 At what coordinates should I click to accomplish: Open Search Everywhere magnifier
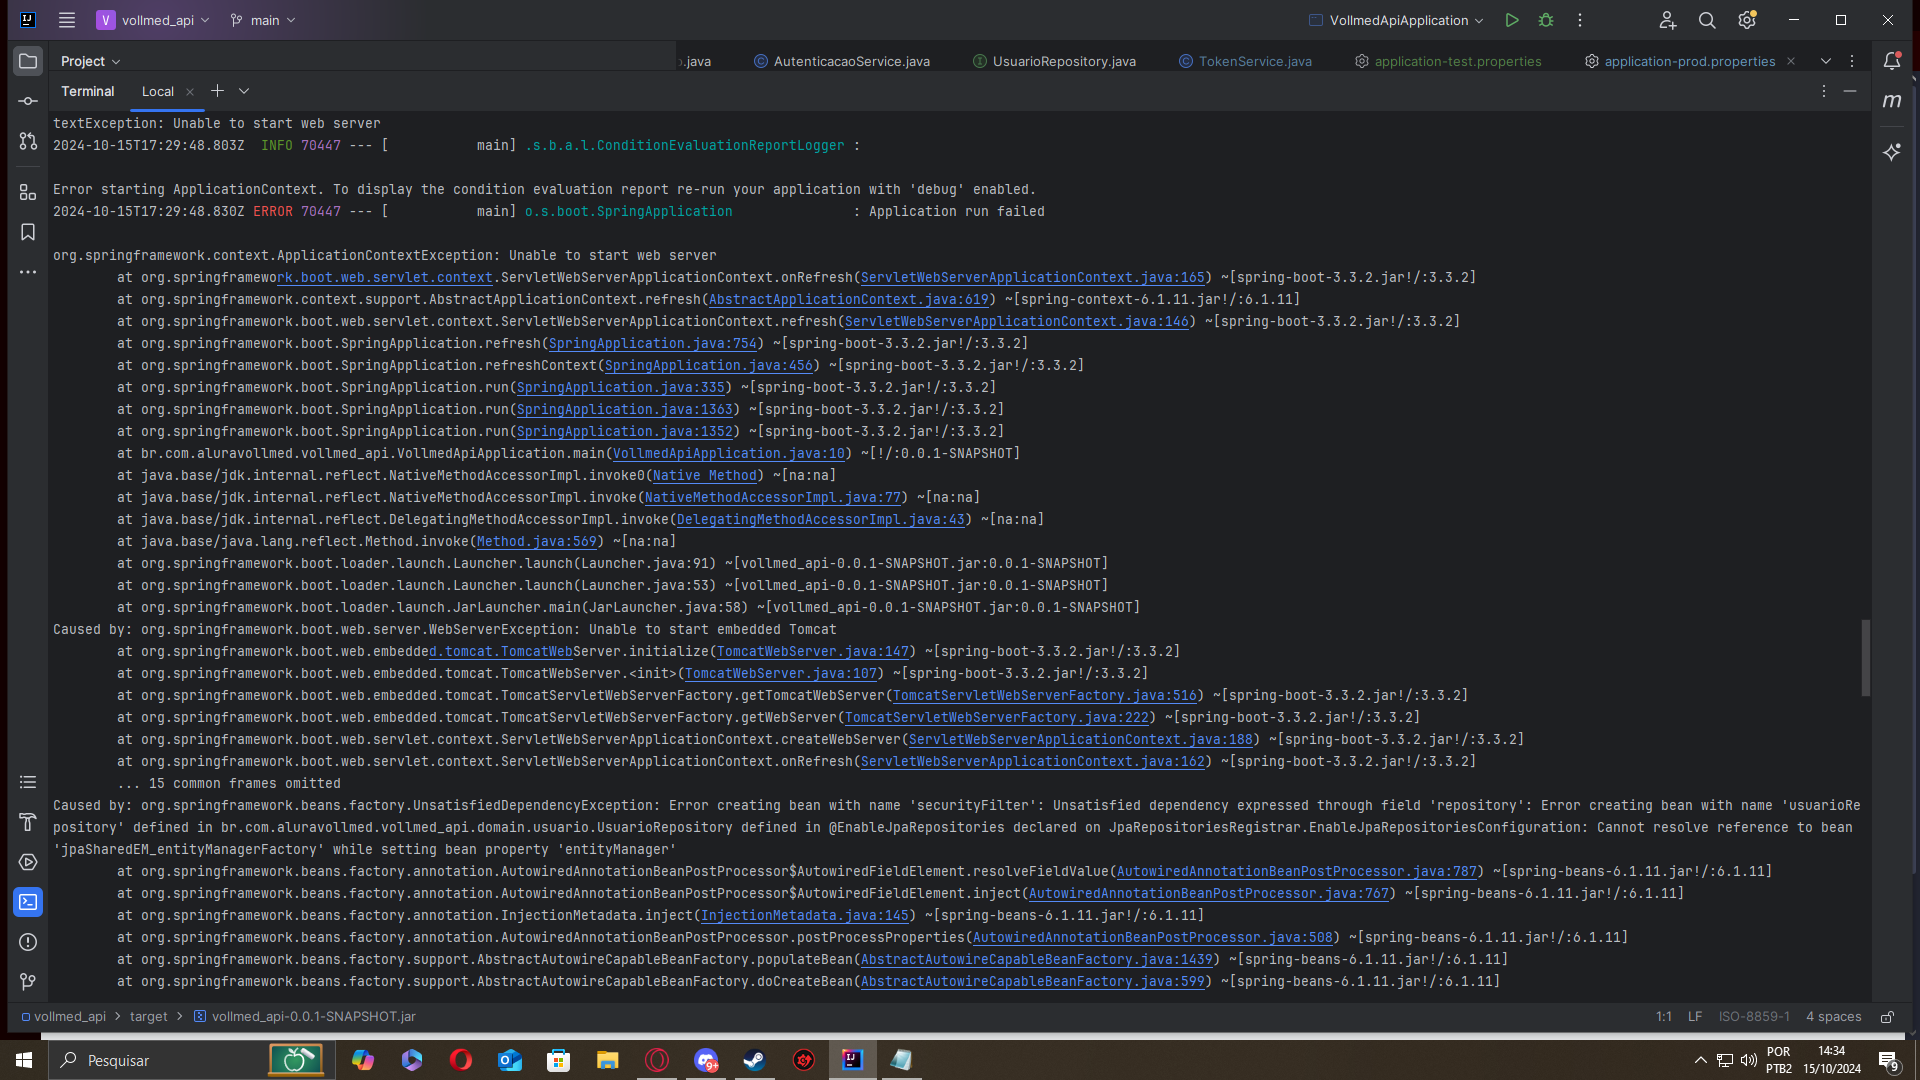pos(1707,20)
